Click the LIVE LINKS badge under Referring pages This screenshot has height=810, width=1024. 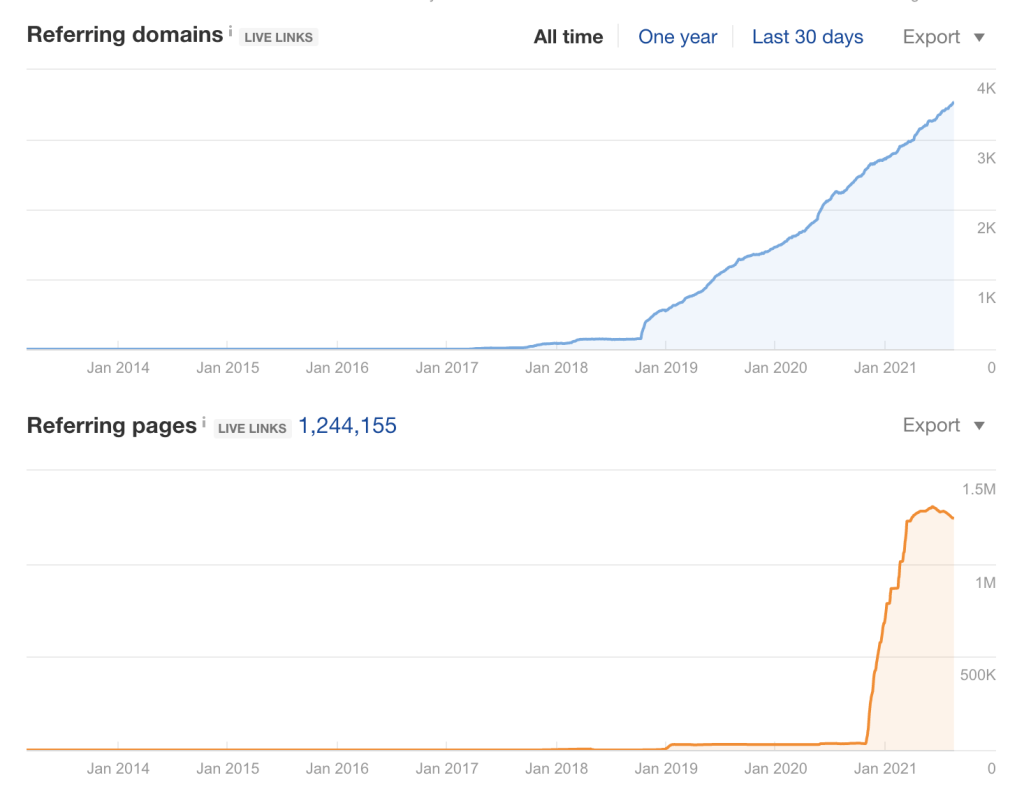pyautogui.click(x=252, y=428)
